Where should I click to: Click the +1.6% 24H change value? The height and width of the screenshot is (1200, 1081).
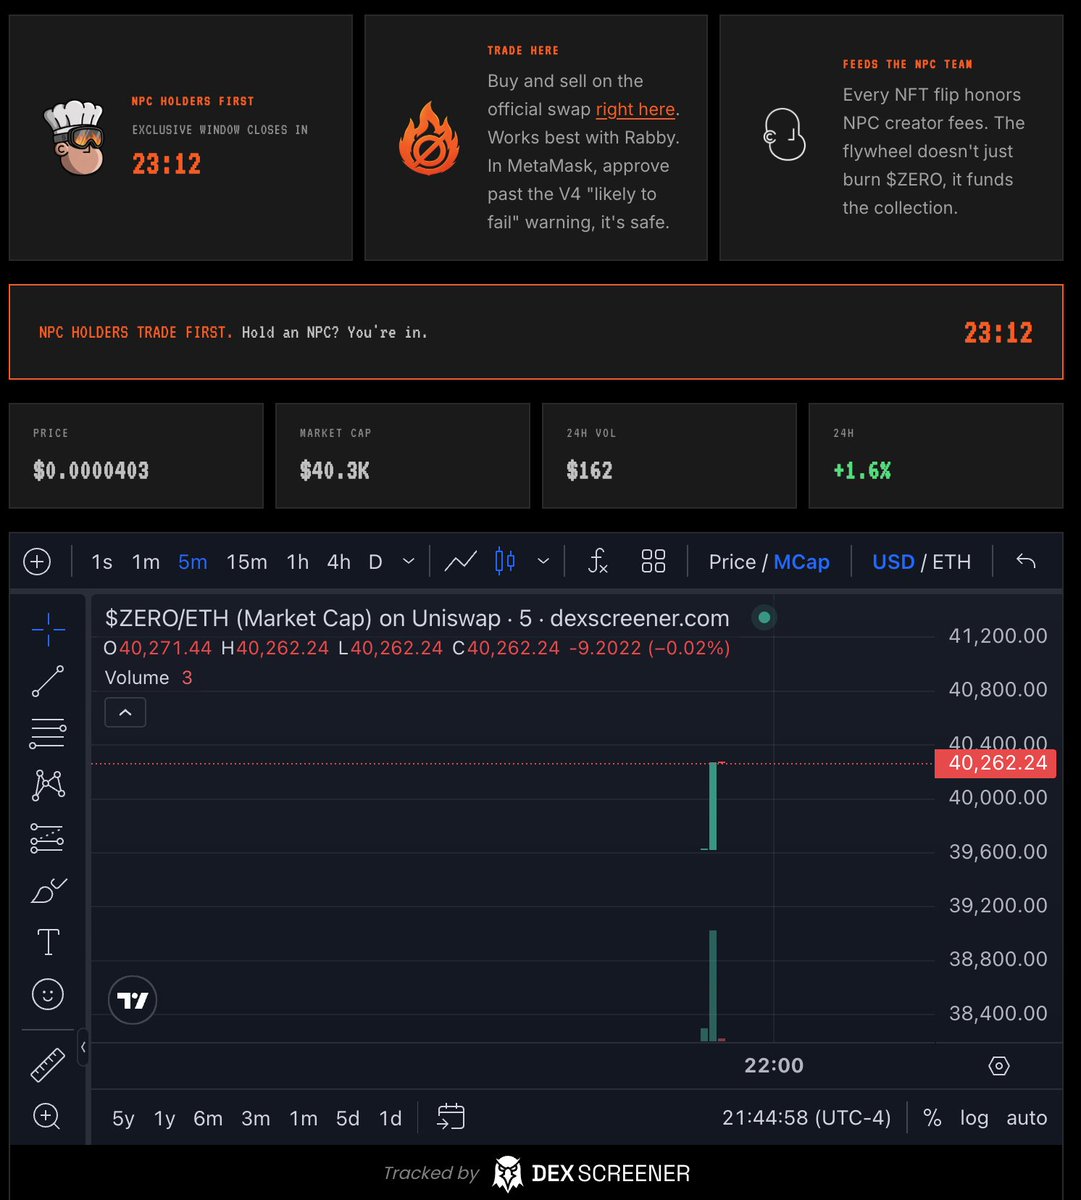(861, 471)
